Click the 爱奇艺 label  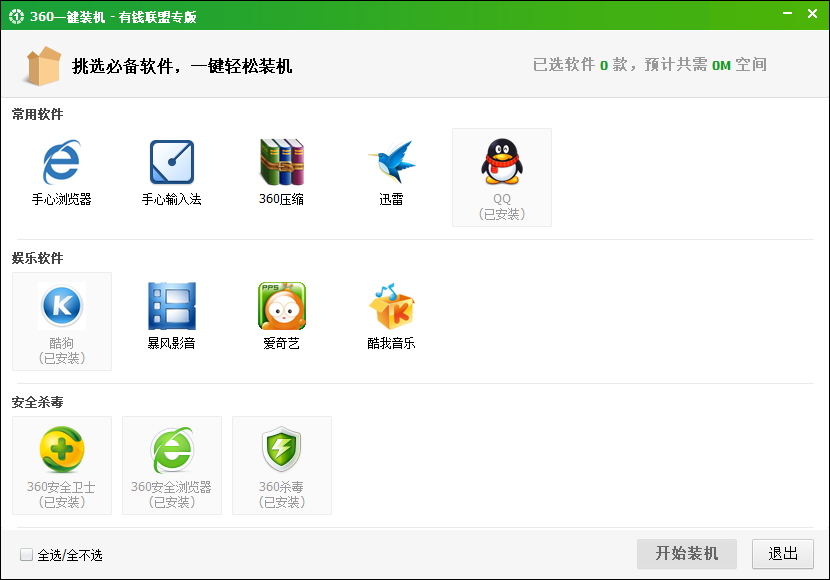pos(282,343)
